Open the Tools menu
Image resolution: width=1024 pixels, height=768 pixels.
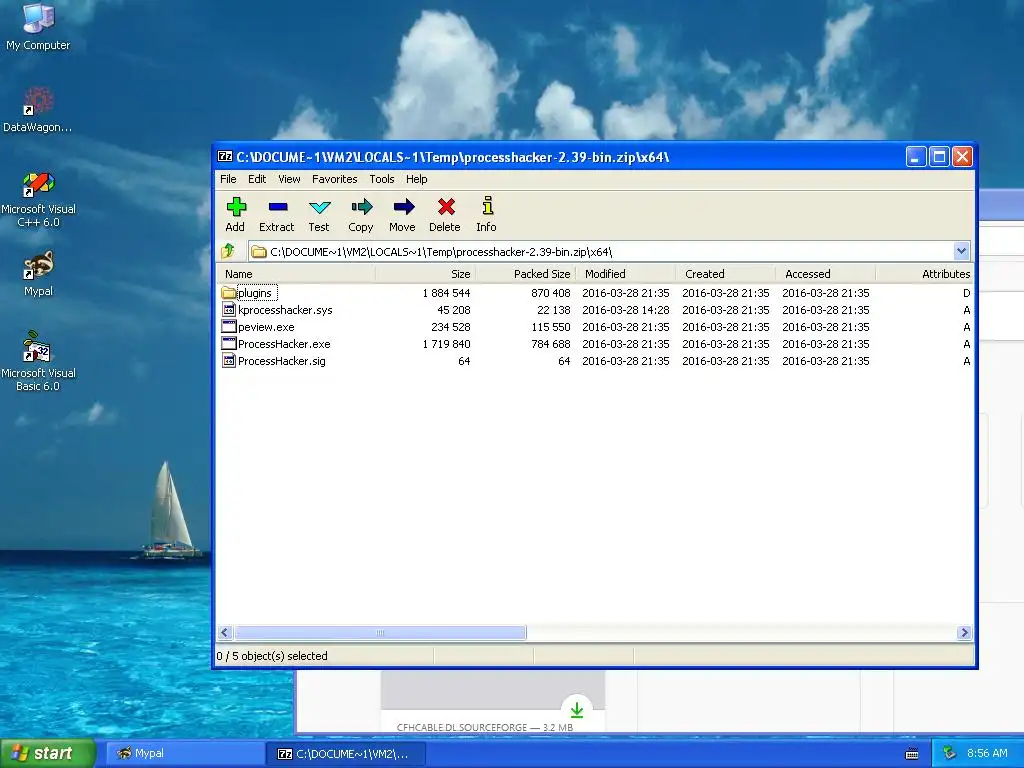[382, 179]
